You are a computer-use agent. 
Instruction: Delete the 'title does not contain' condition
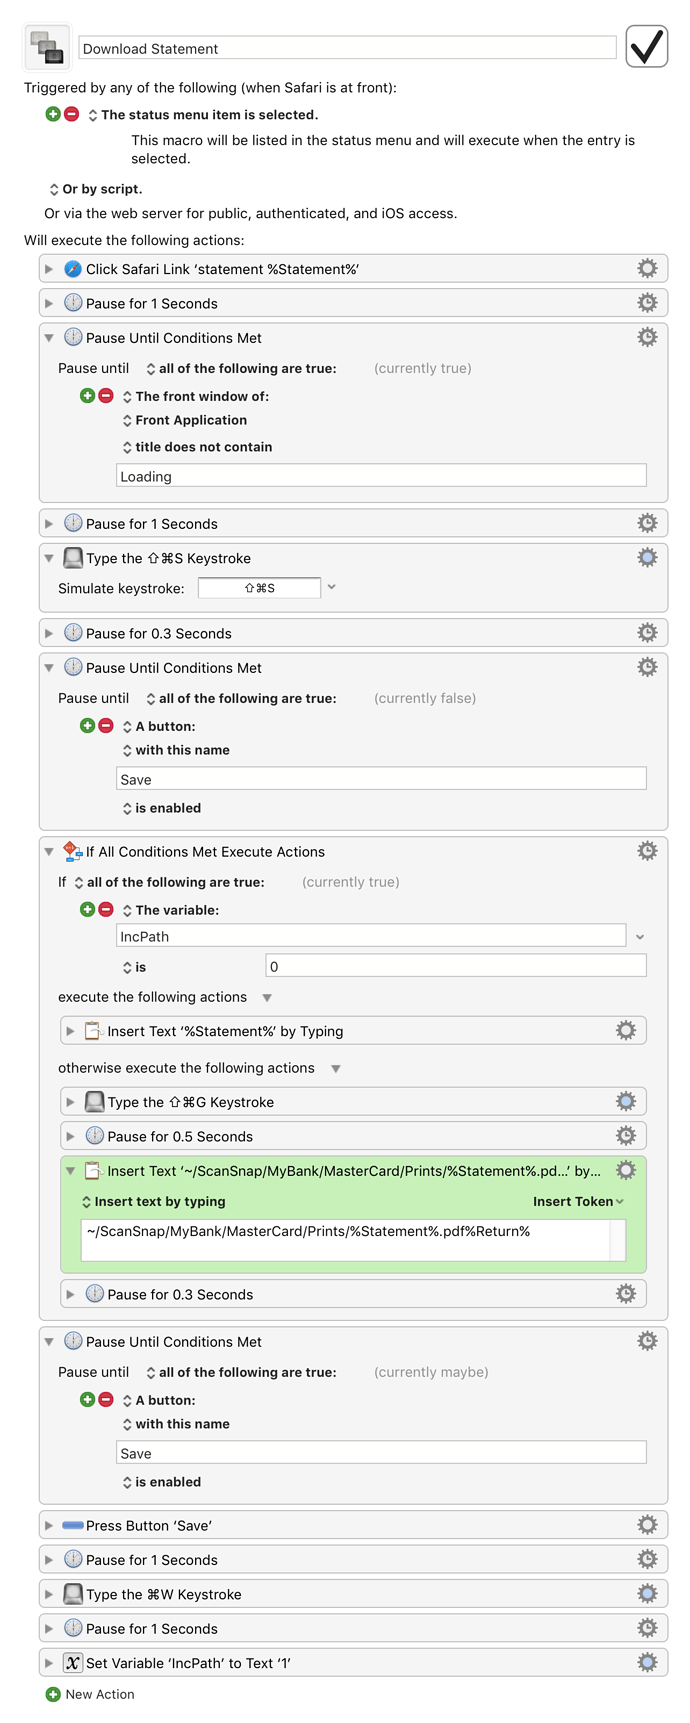pyautogui.click(x=106, y=396)
